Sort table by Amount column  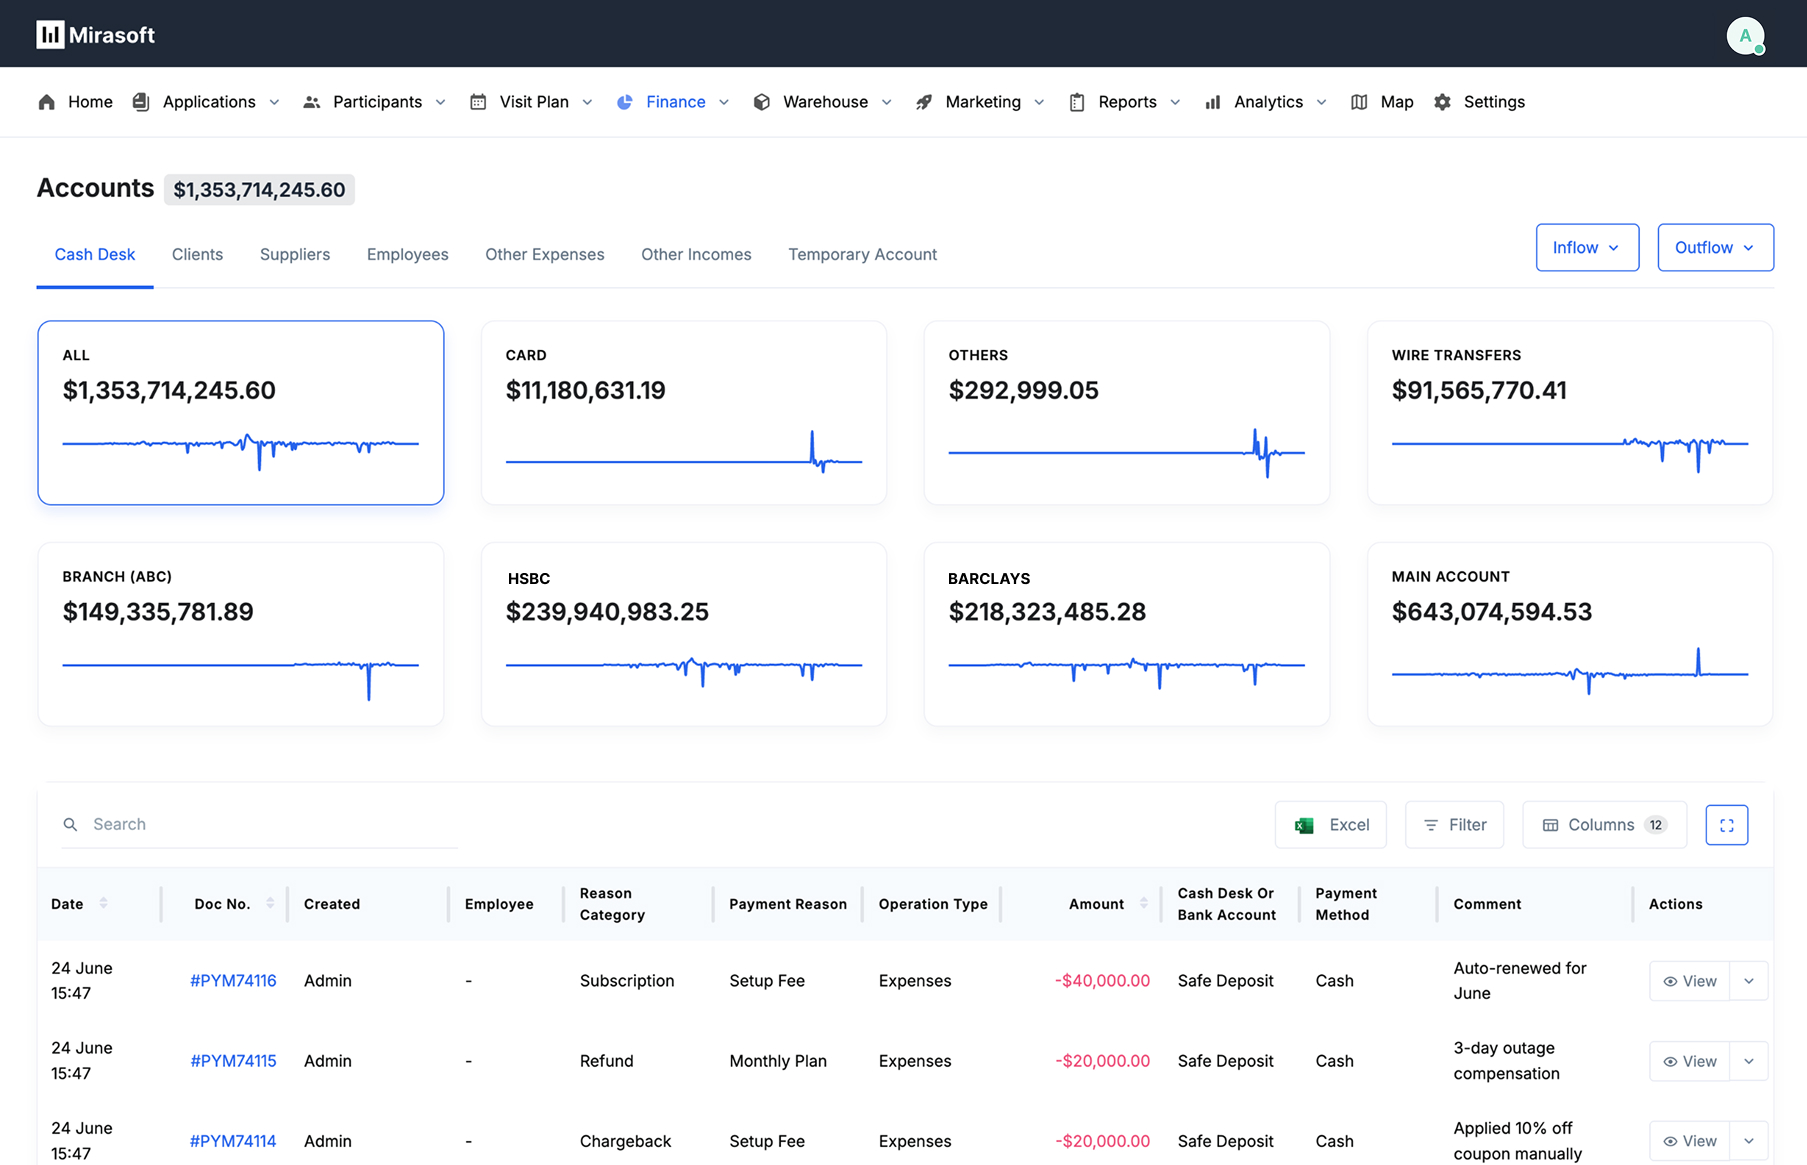(1143, 904)
